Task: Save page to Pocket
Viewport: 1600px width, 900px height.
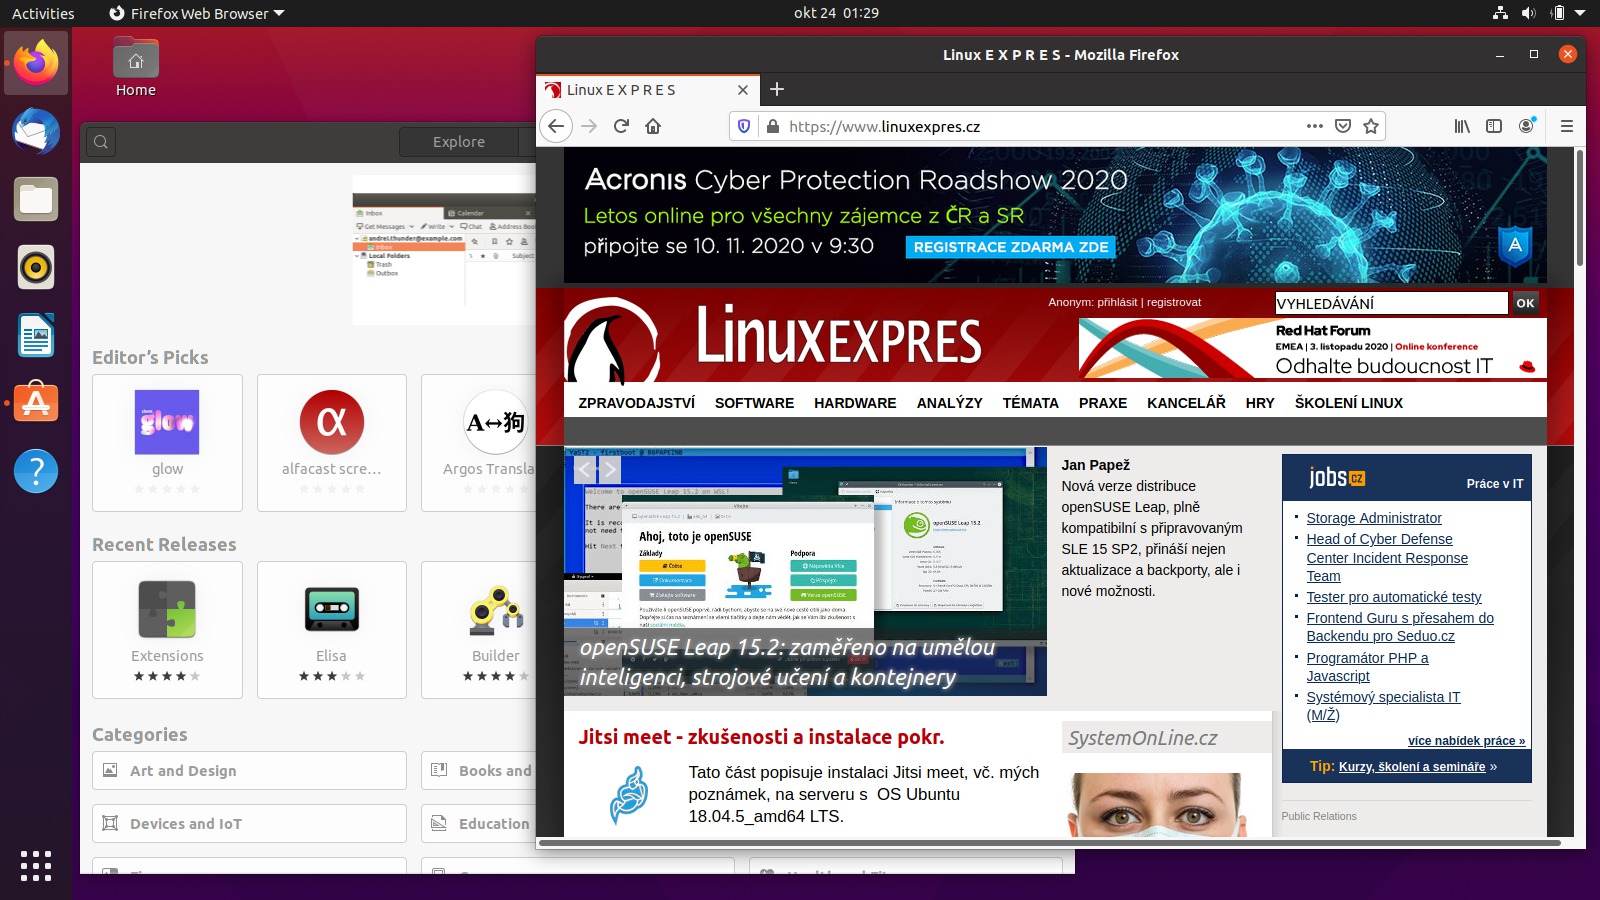Action: (1343, 126)
